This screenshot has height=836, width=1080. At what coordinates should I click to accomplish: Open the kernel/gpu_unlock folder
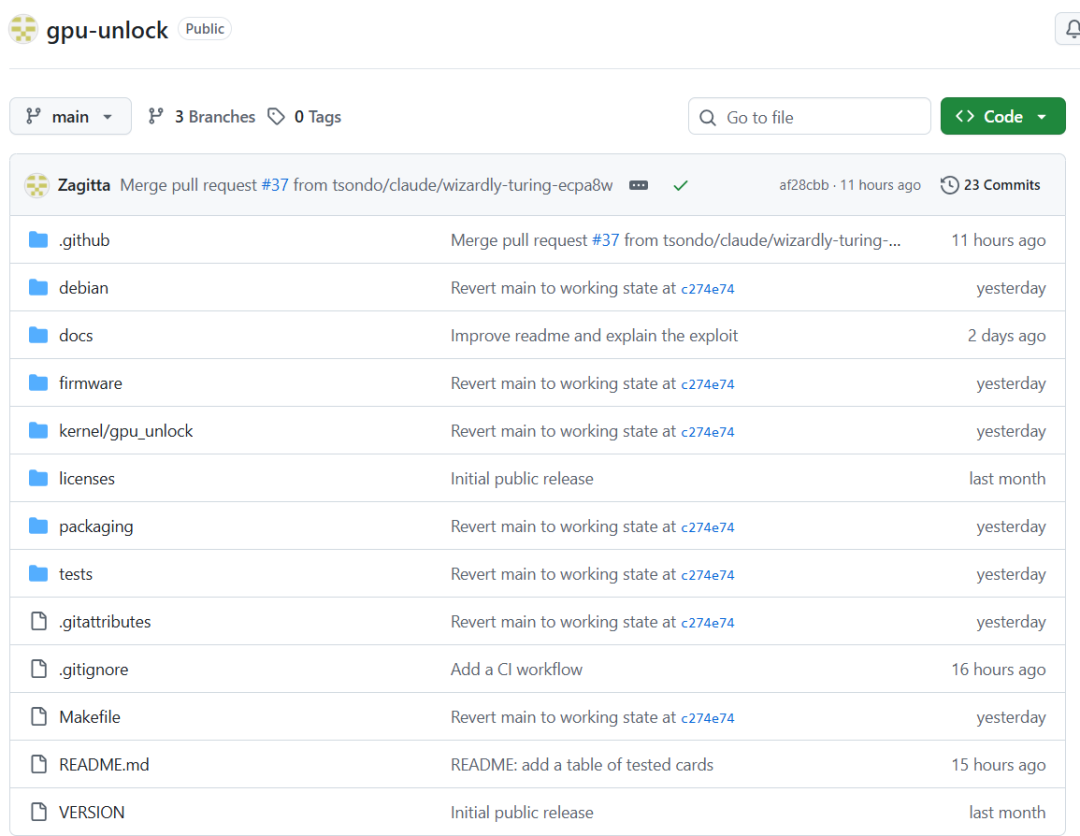(126, 431)
